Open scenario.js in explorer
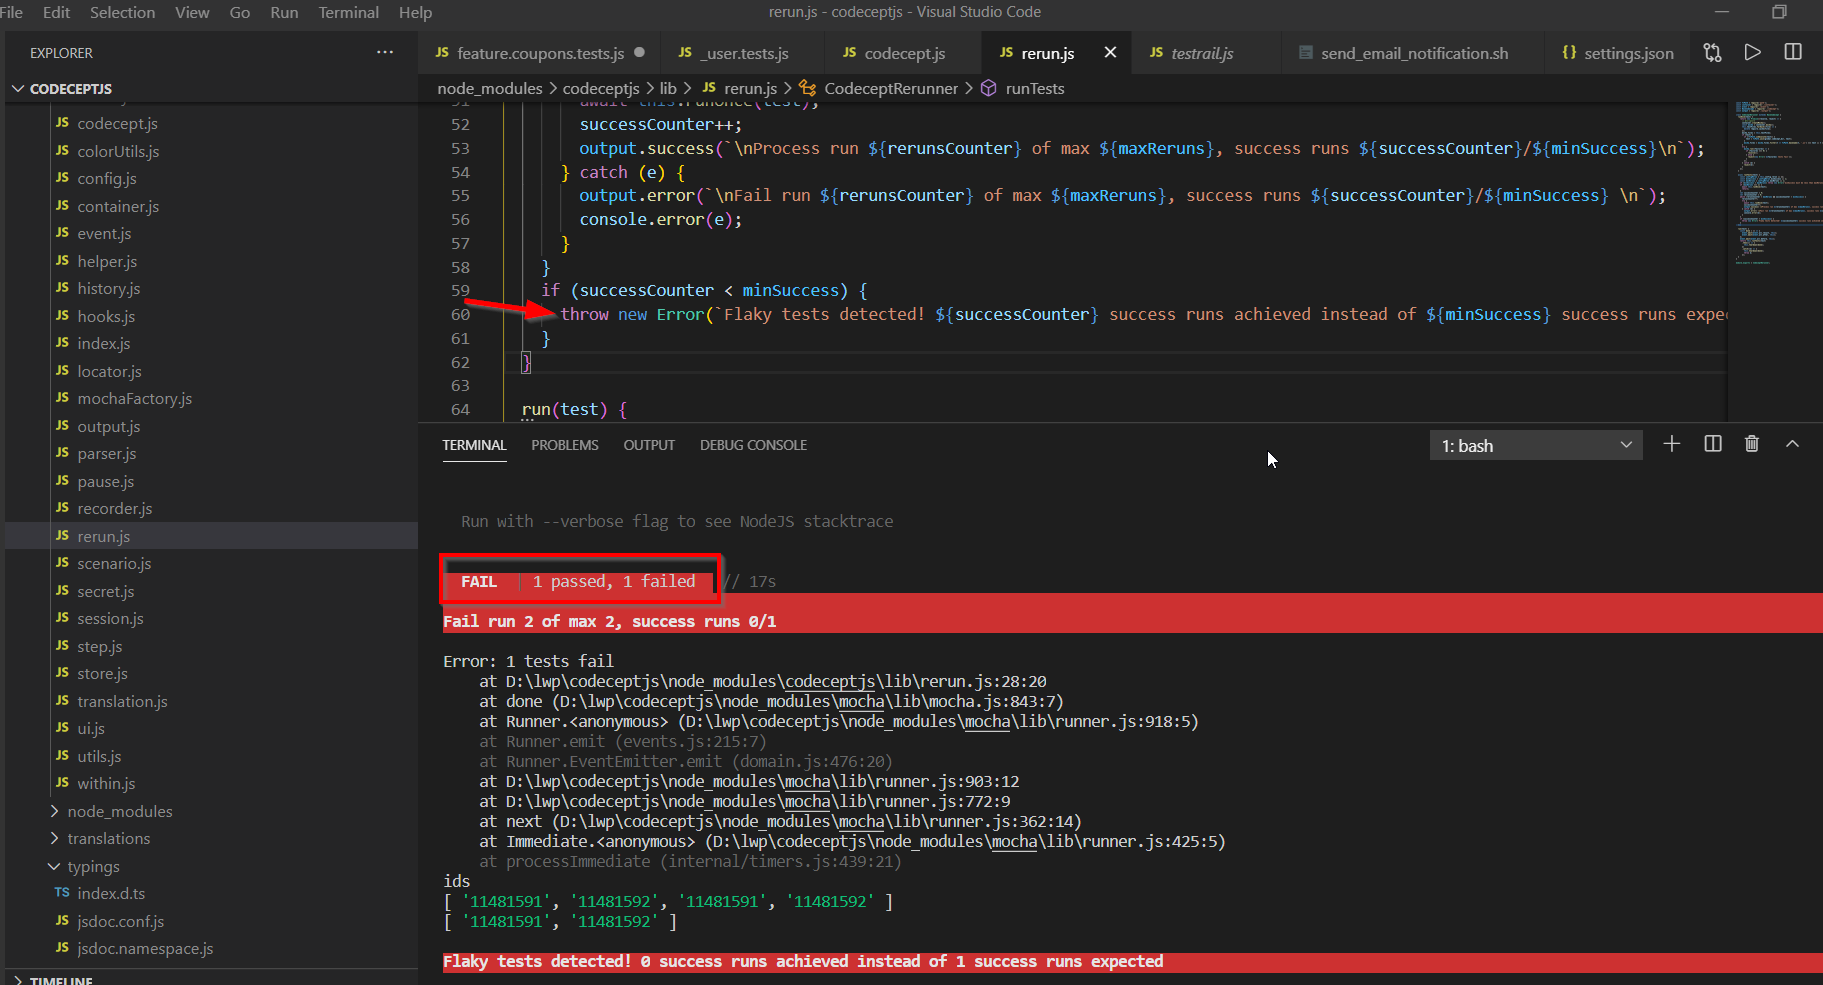The width and height of the screenshot is (1823, 985). click(114, 563)
